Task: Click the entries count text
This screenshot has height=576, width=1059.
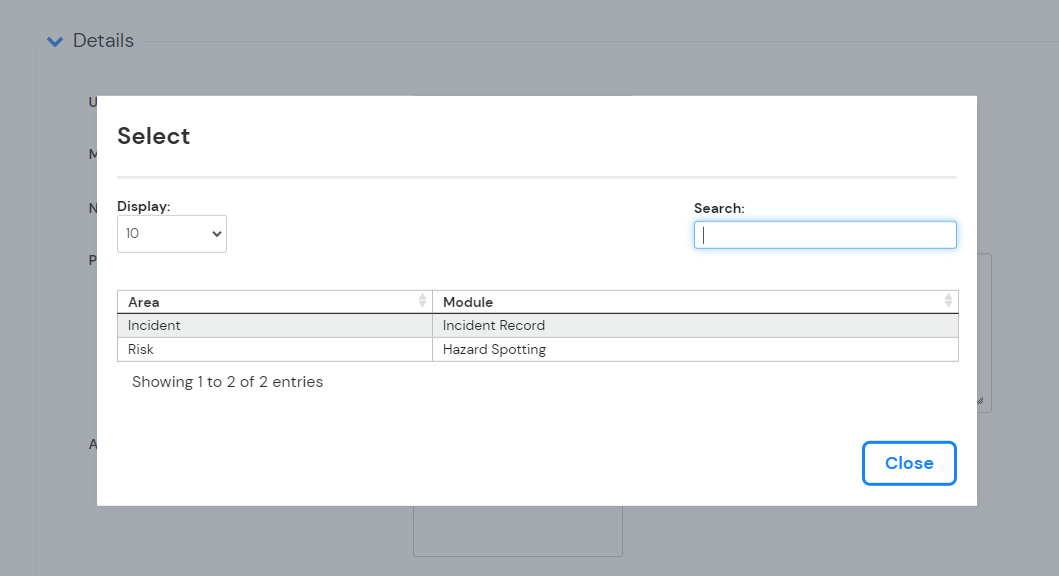Action: coord(226,381)
